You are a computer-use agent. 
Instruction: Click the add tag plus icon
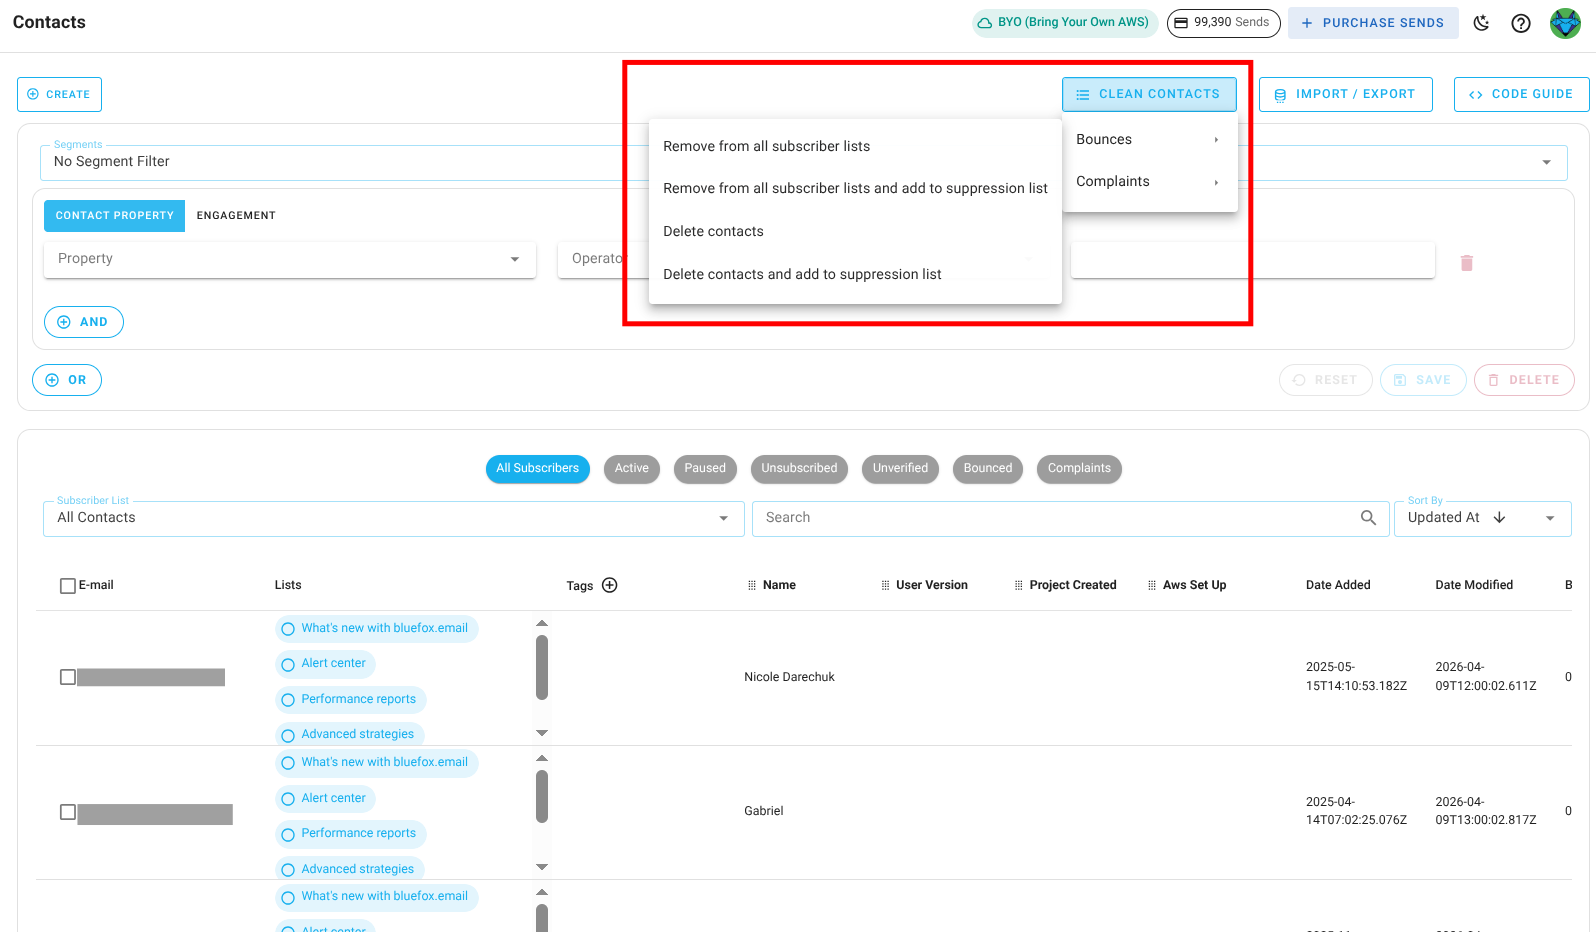coord(610,585)
